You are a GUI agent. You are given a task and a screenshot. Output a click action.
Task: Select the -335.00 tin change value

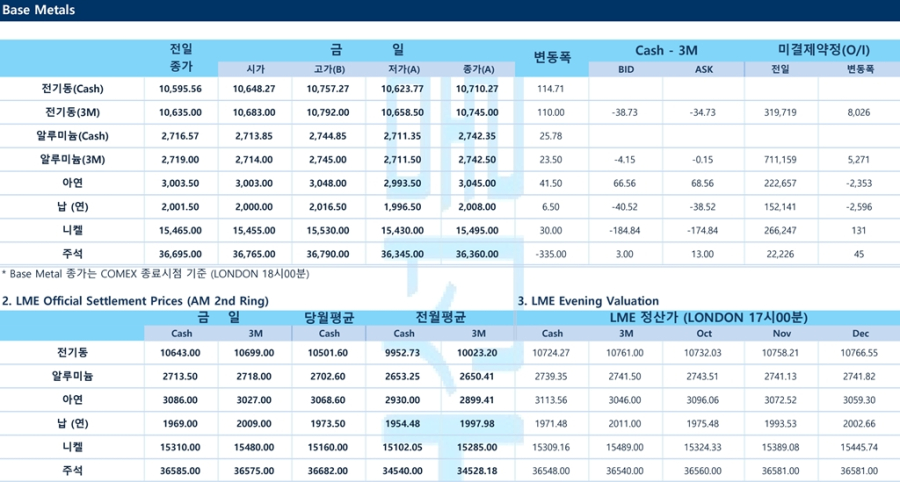[550, 254]
